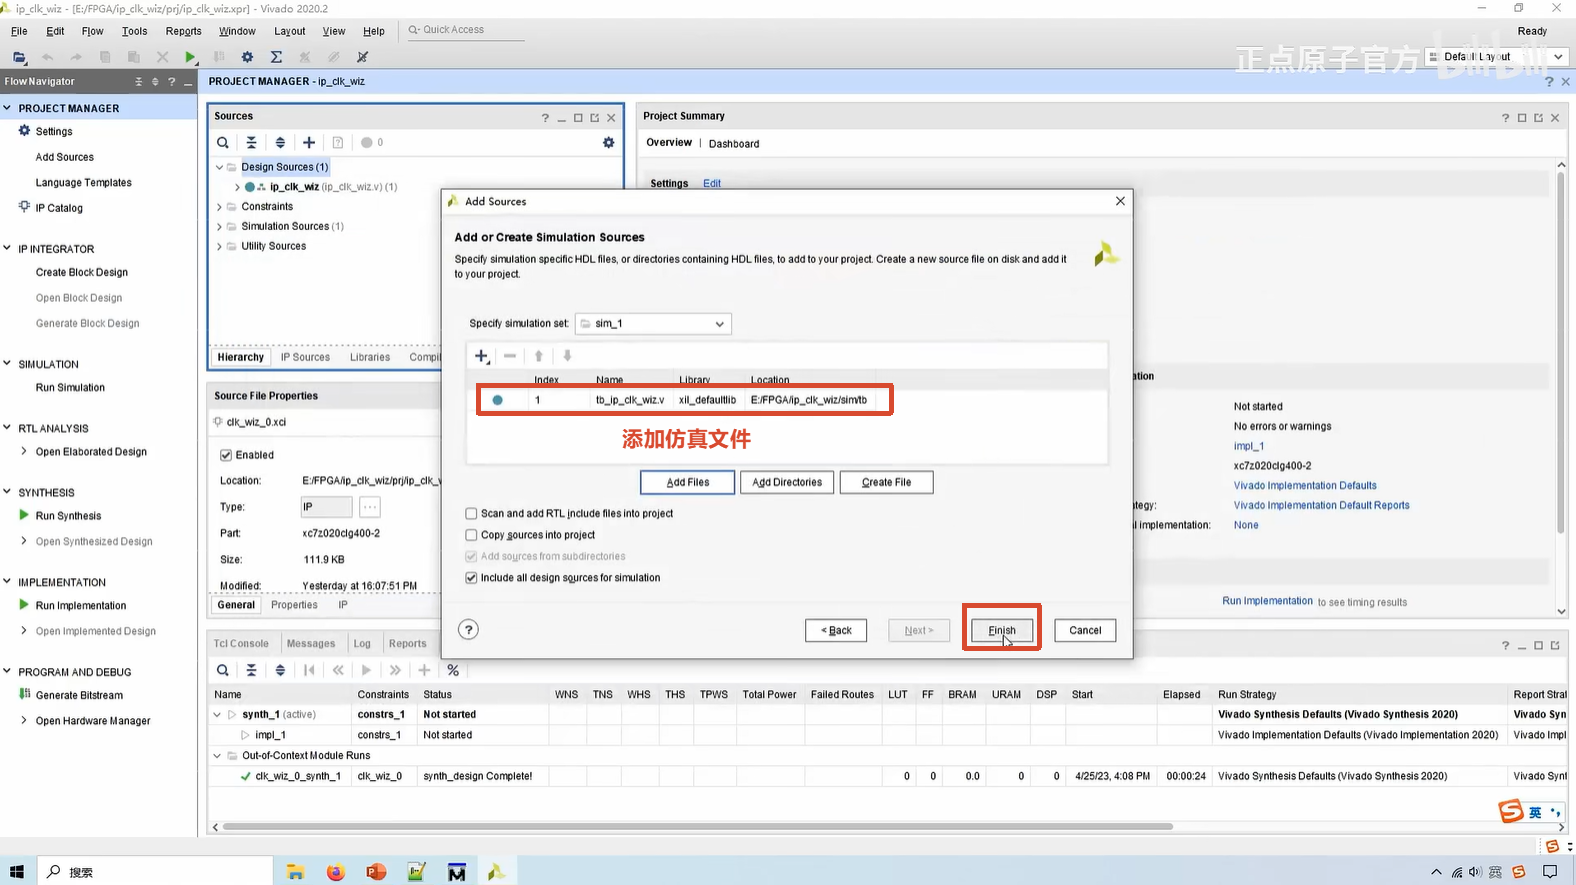Image resolution: width=1576 pixels, height=885 pixels.
Task: Enable Copy sources into project
Action: pyautogui.click(x=471, y=535)
